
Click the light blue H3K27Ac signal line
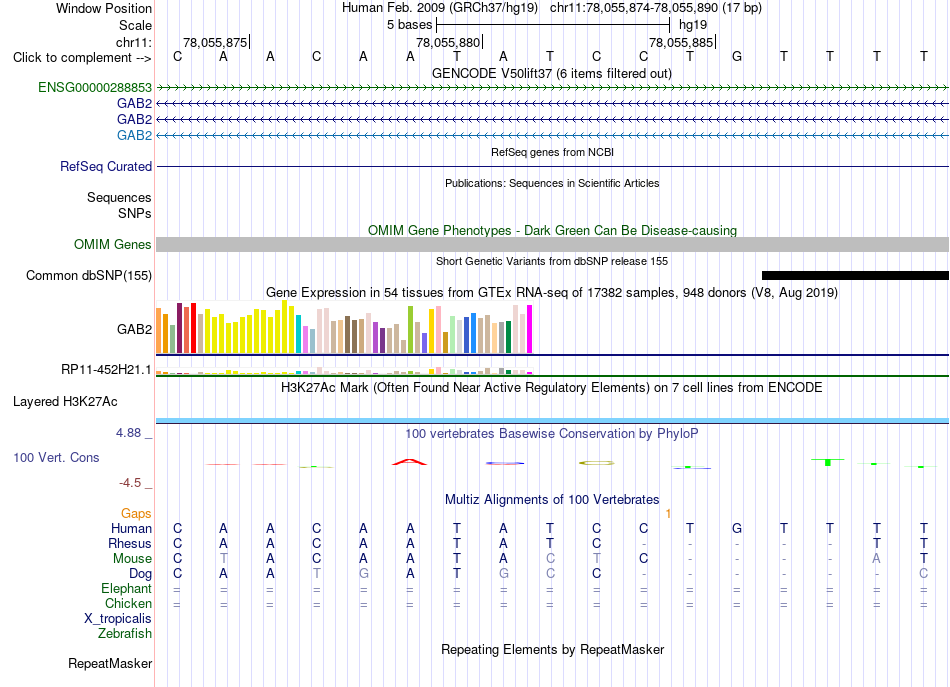552,420
